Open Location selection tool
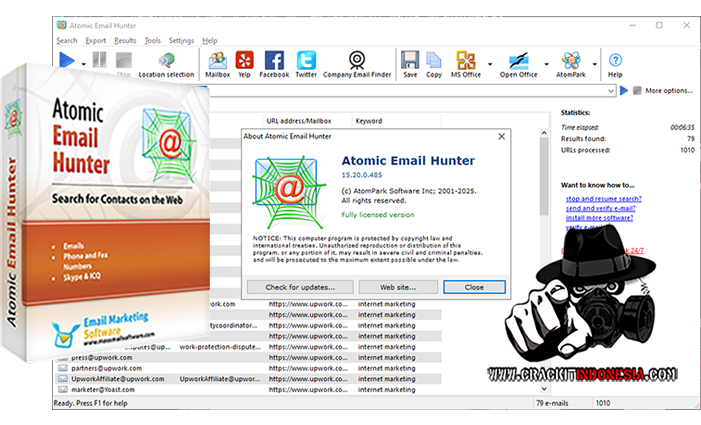Viewport: 701px width, 425px height. click(166, 65)
